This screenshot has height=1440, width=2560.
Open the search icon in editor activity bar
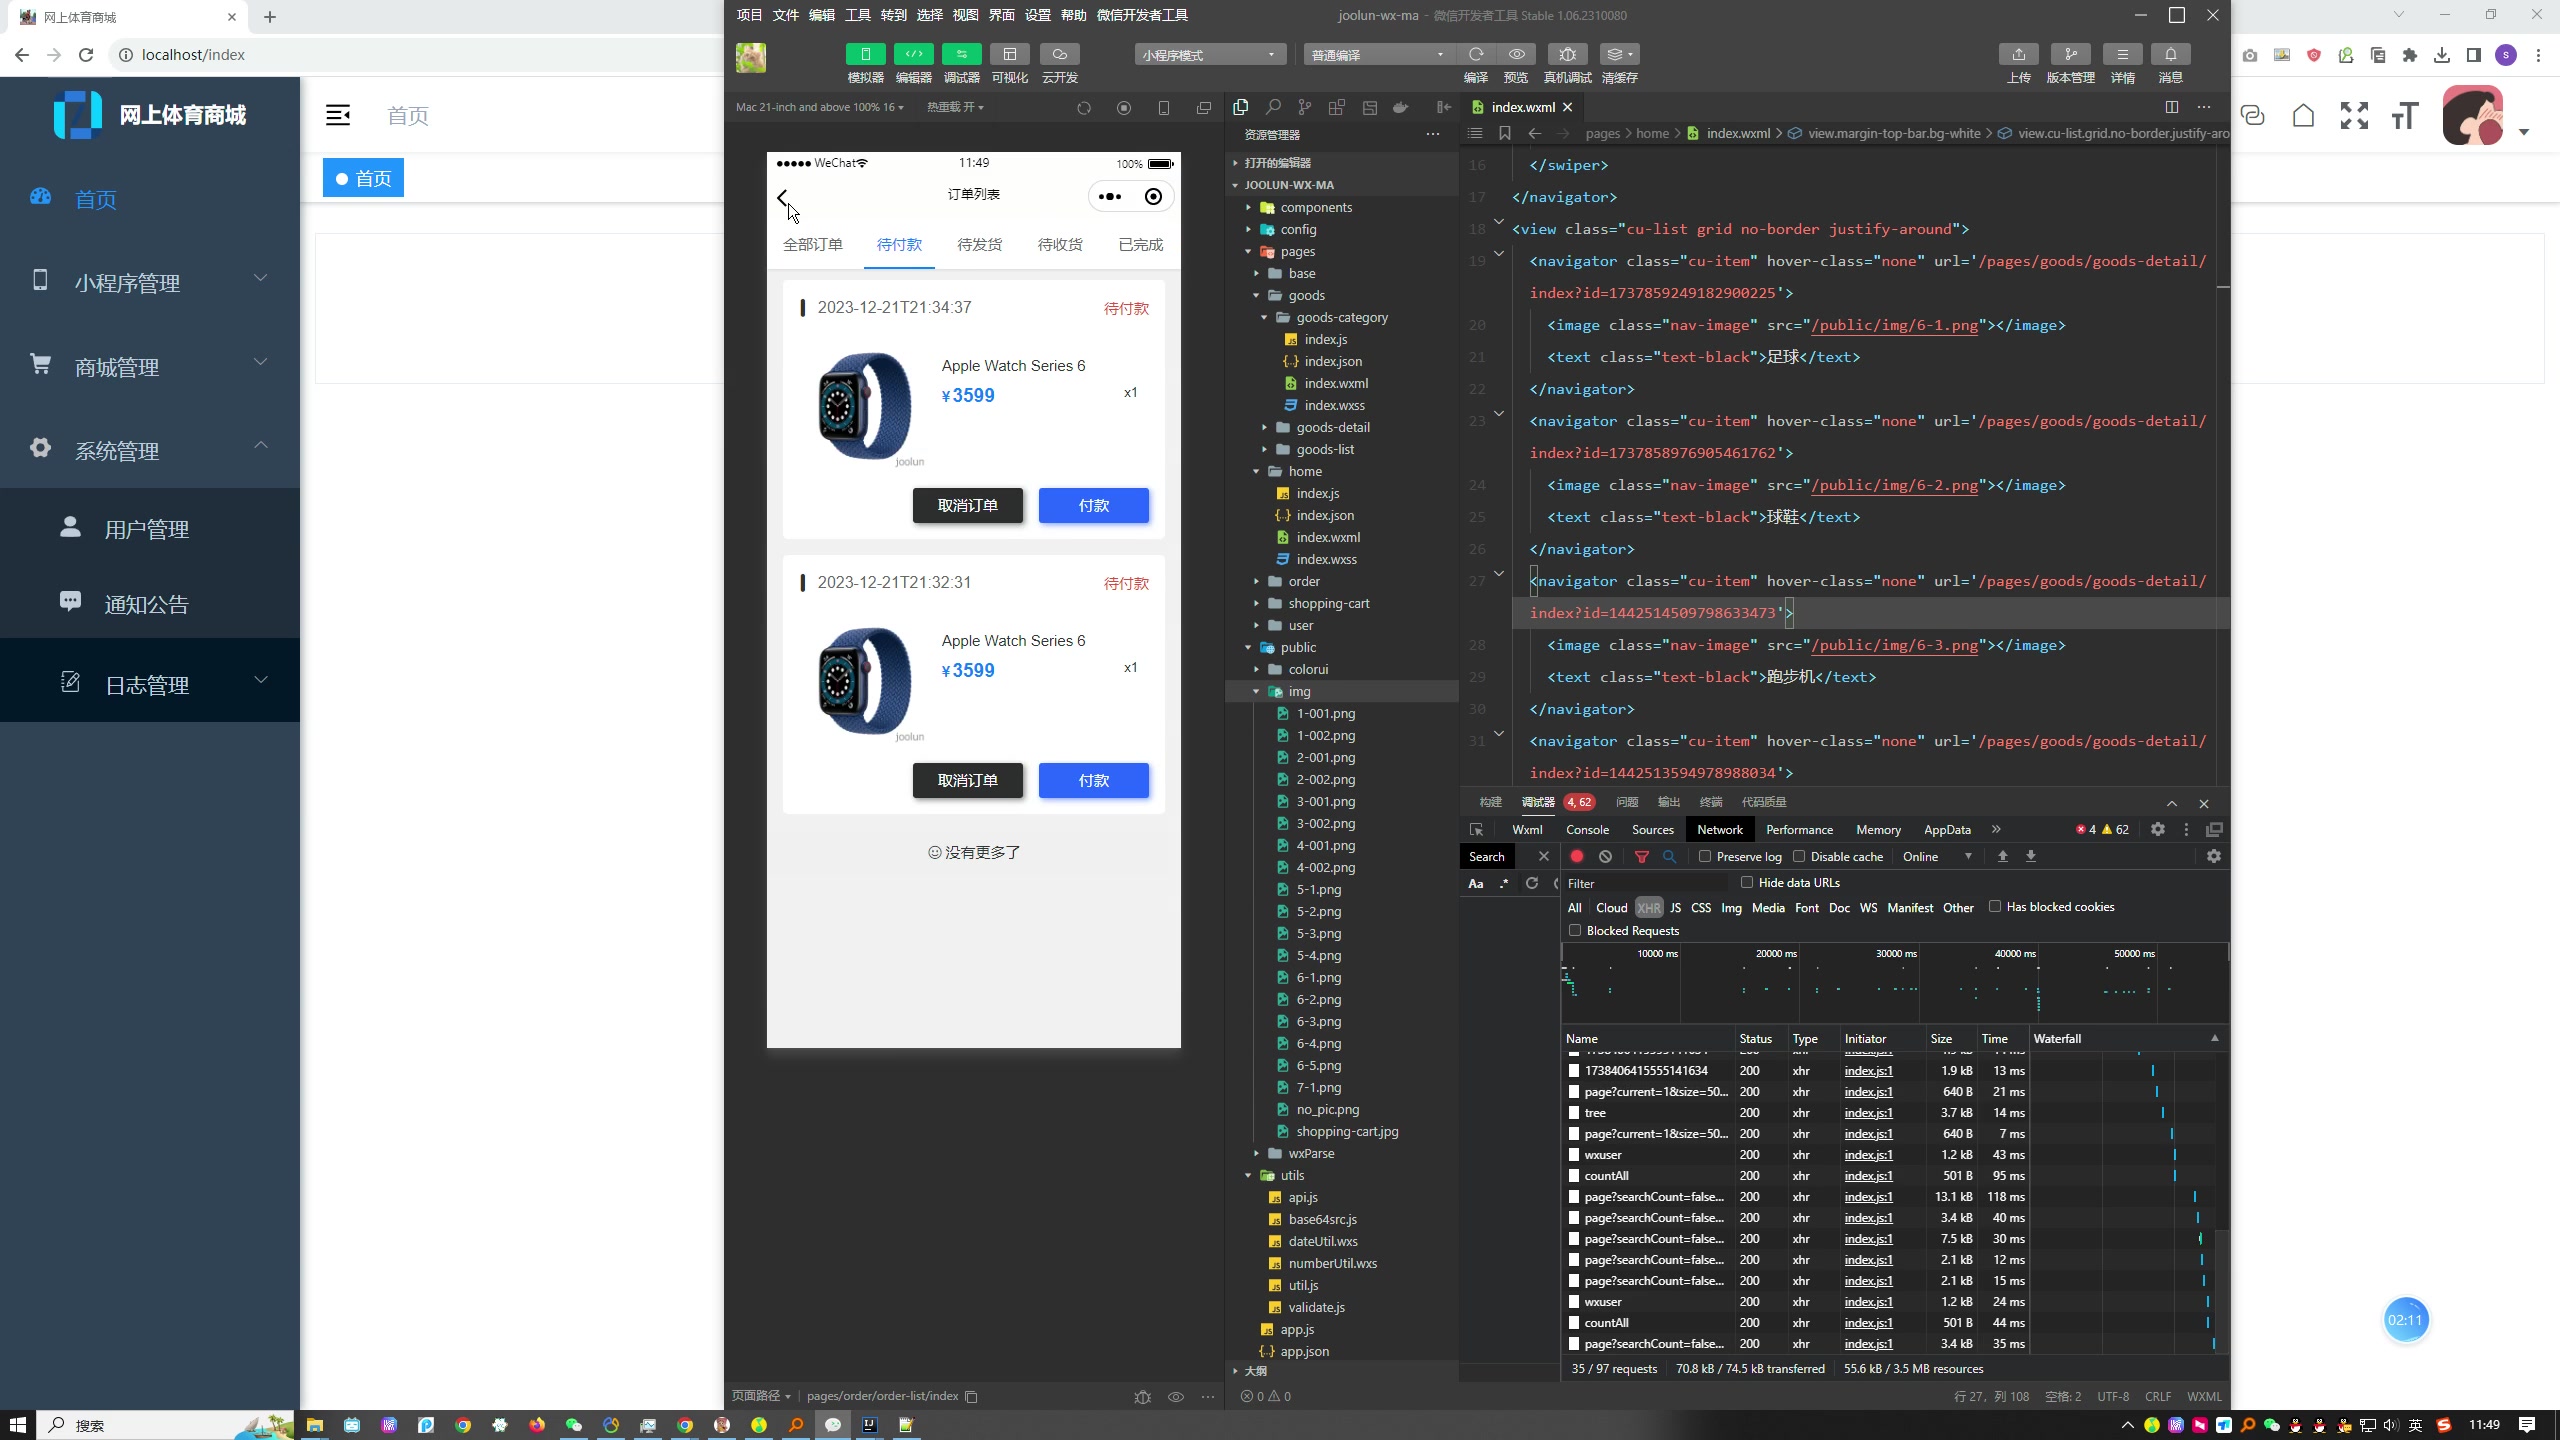(1273, 107)
